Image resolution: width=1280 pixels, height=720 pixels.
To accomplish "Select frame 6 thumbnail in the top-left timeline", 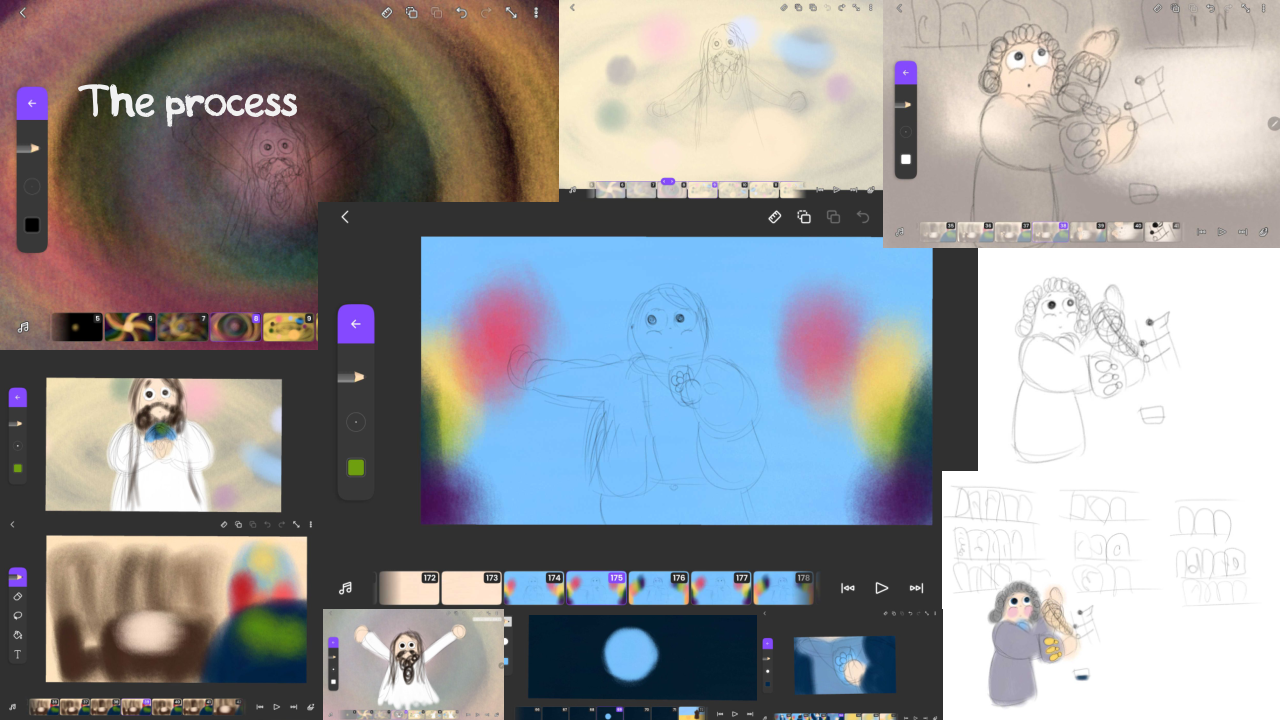I will [x=130, y=327].
